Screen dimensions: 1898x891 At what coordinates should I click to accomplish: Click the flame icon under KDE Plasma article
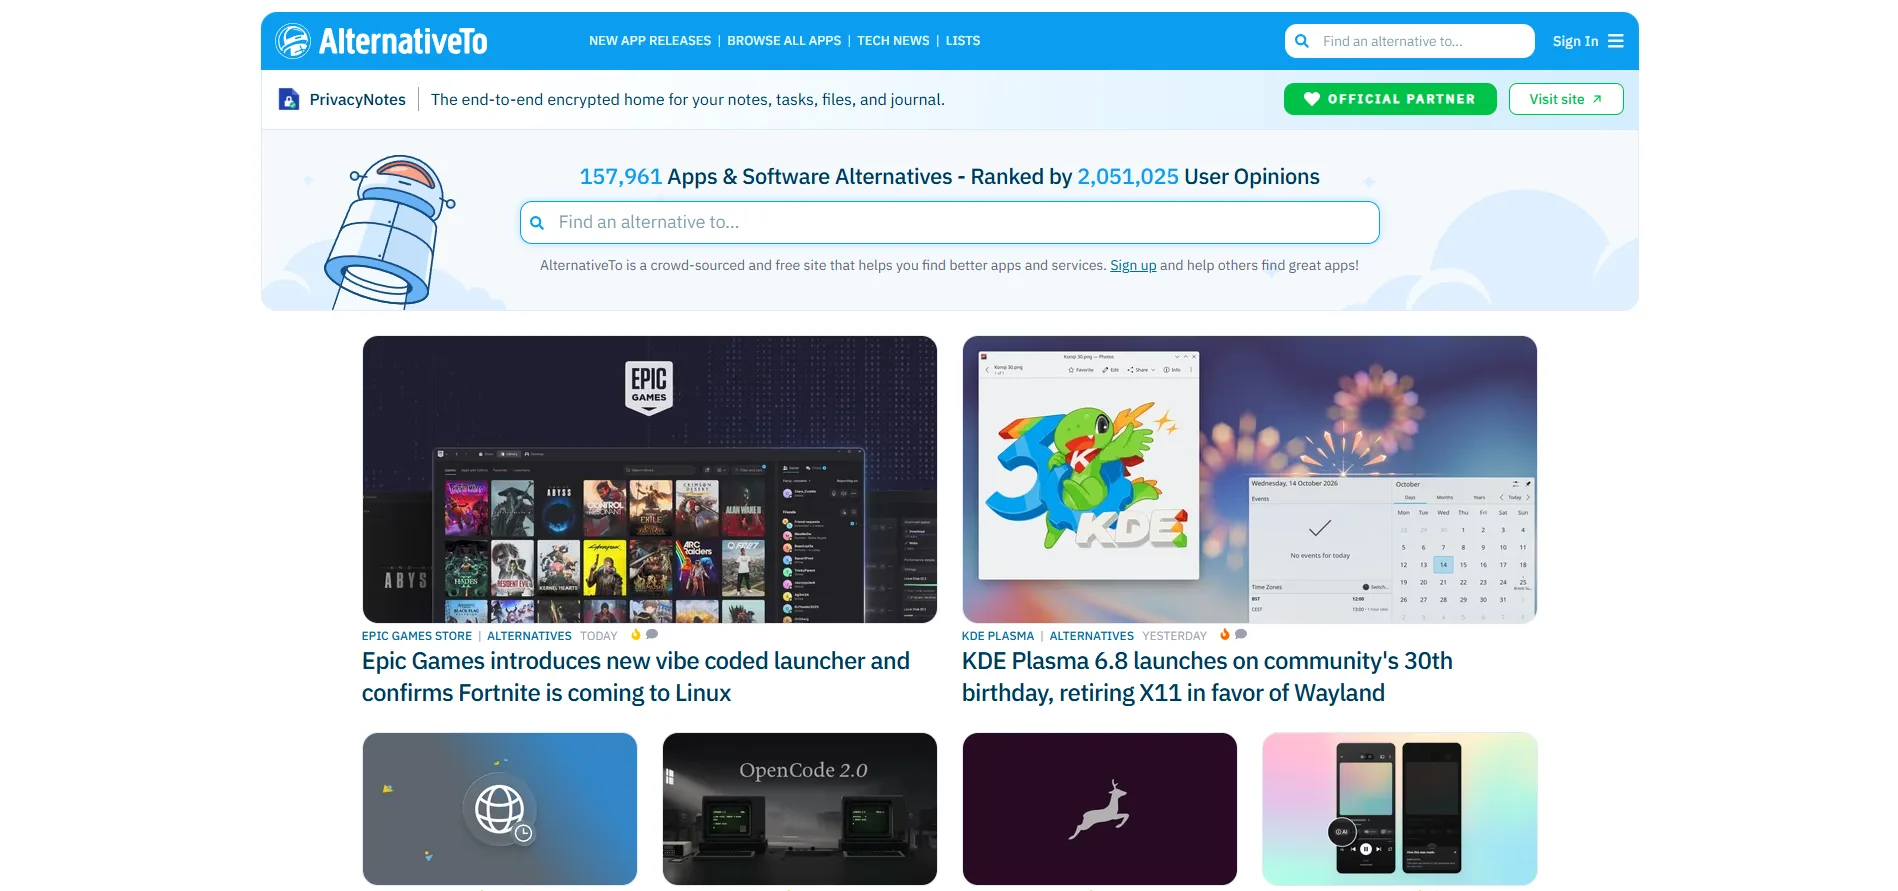tap(1225, 634)
